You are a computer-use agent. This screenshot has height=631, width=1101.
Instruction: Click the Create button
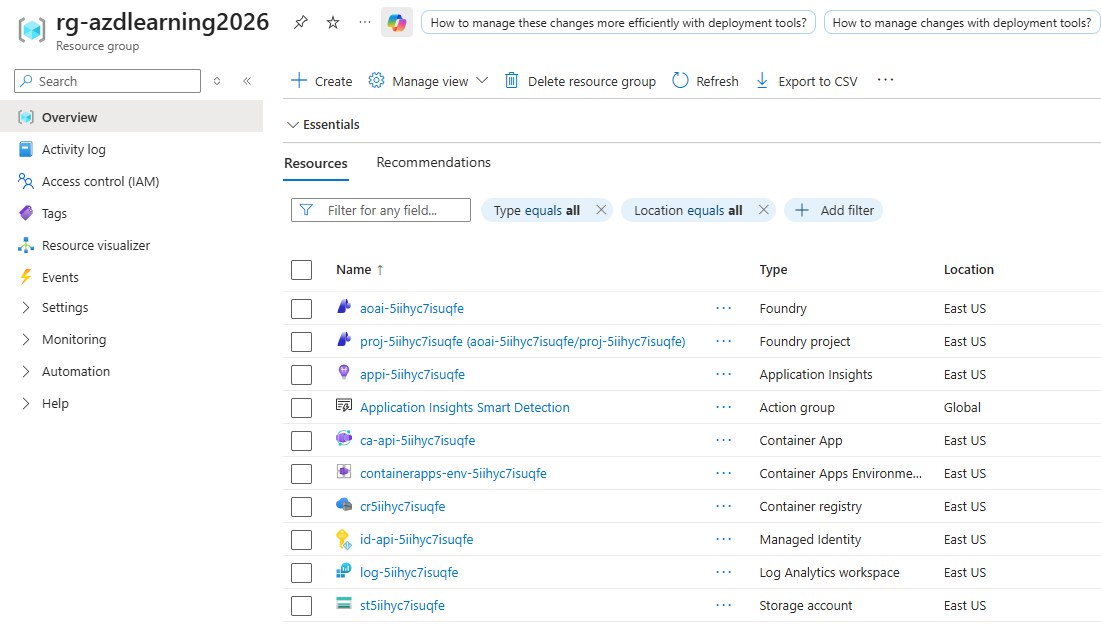[x=322, y=81]
